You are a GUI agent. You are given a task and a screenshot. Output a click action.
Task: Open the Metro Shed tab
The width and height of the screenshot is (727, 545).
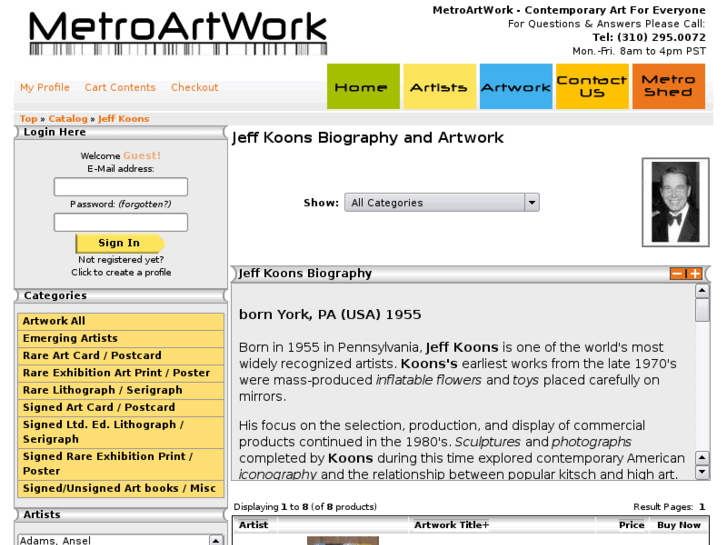coord(669,87)
